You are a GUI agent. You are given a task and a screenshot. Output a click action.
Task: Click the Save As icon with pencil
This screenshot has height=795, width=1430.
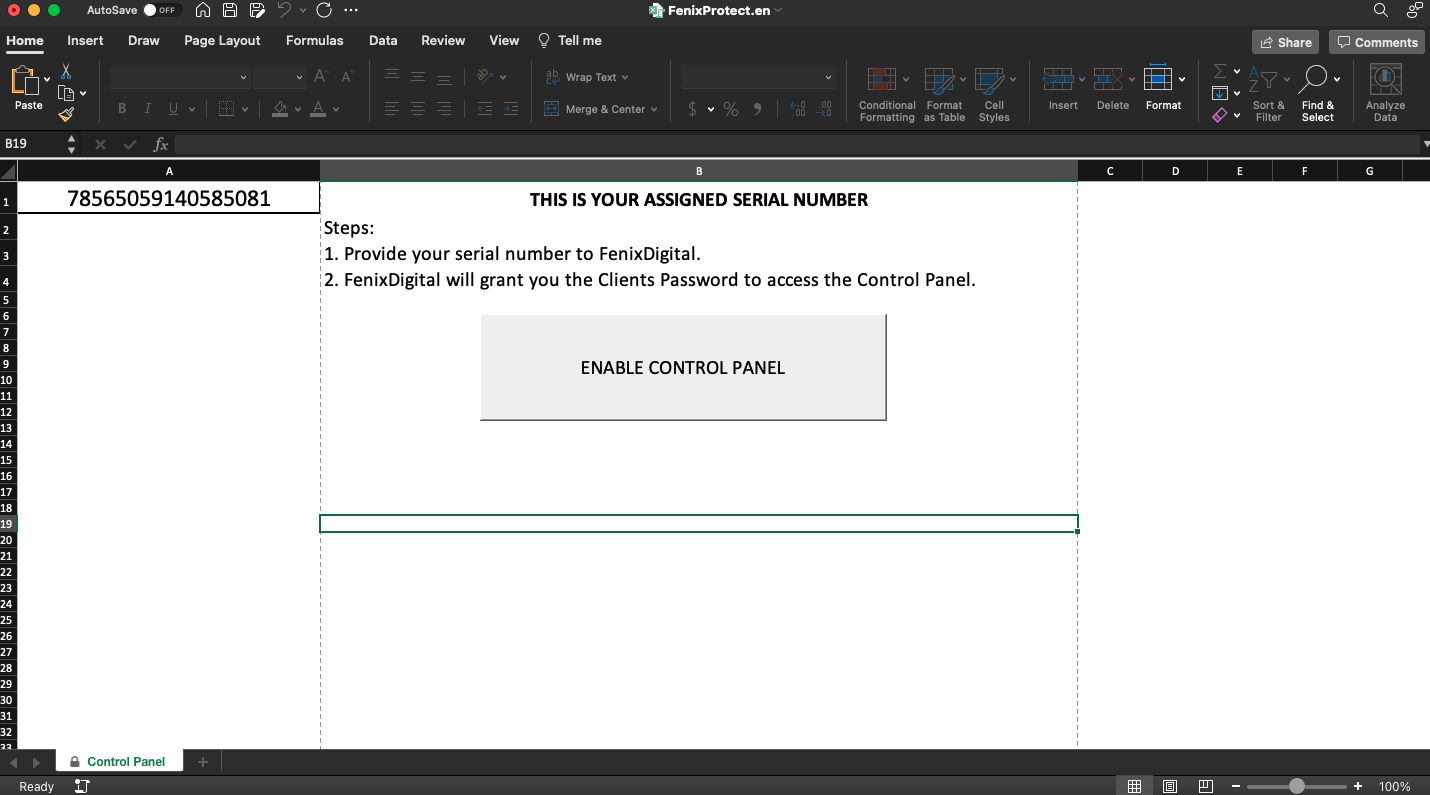(257, 10)
